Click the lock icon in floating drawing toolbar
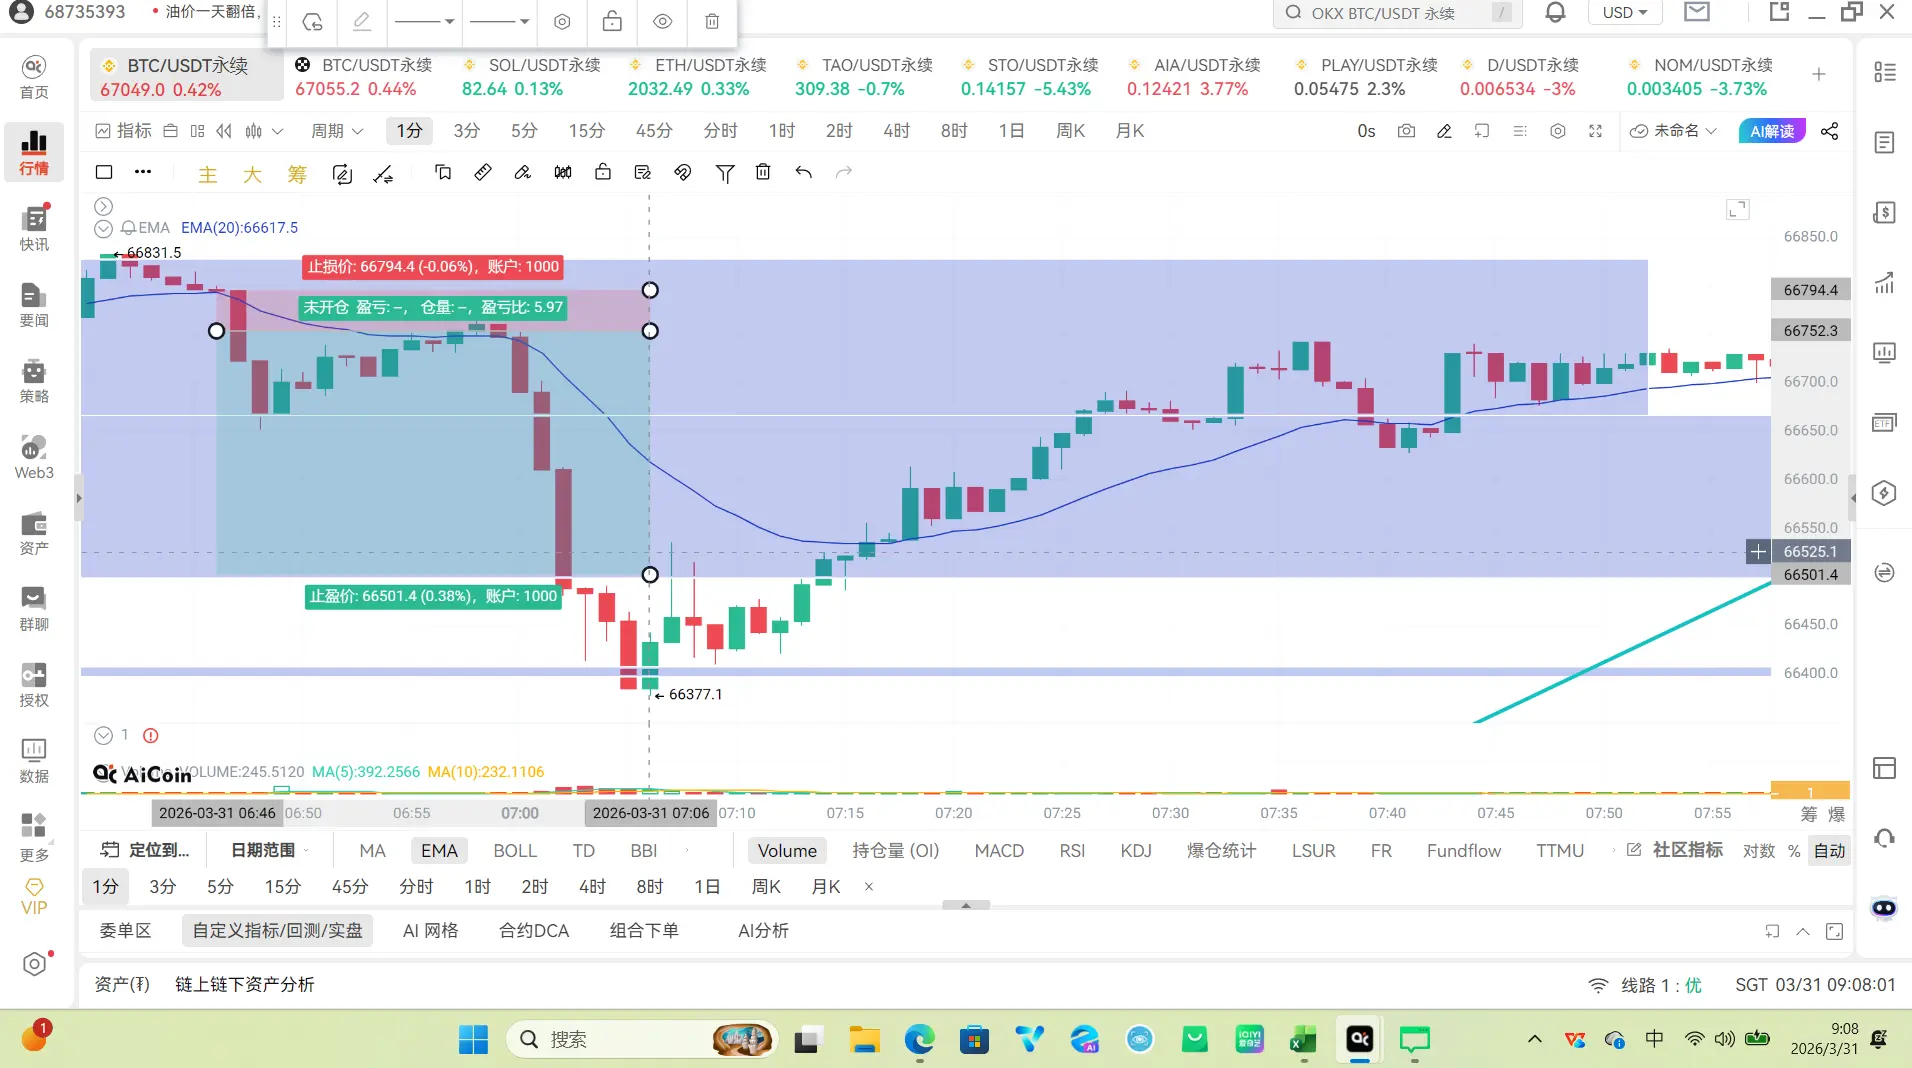1912x1068 pixels. (x=612, y=21)
